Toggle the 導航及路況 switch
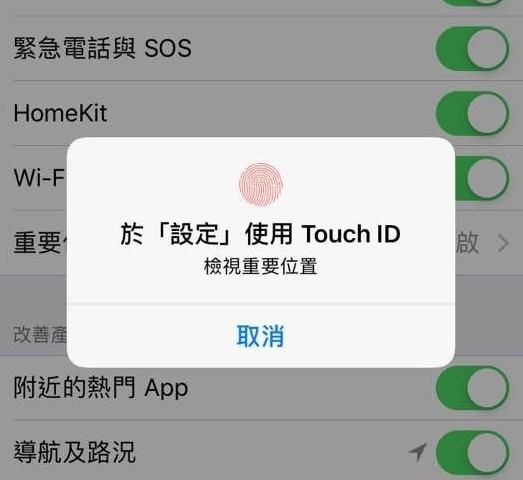523x480 pixels. tap(472, 453)
